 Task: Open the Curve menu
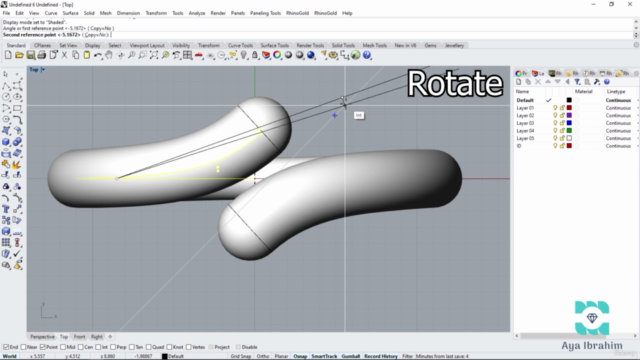(x=51, y=13)
